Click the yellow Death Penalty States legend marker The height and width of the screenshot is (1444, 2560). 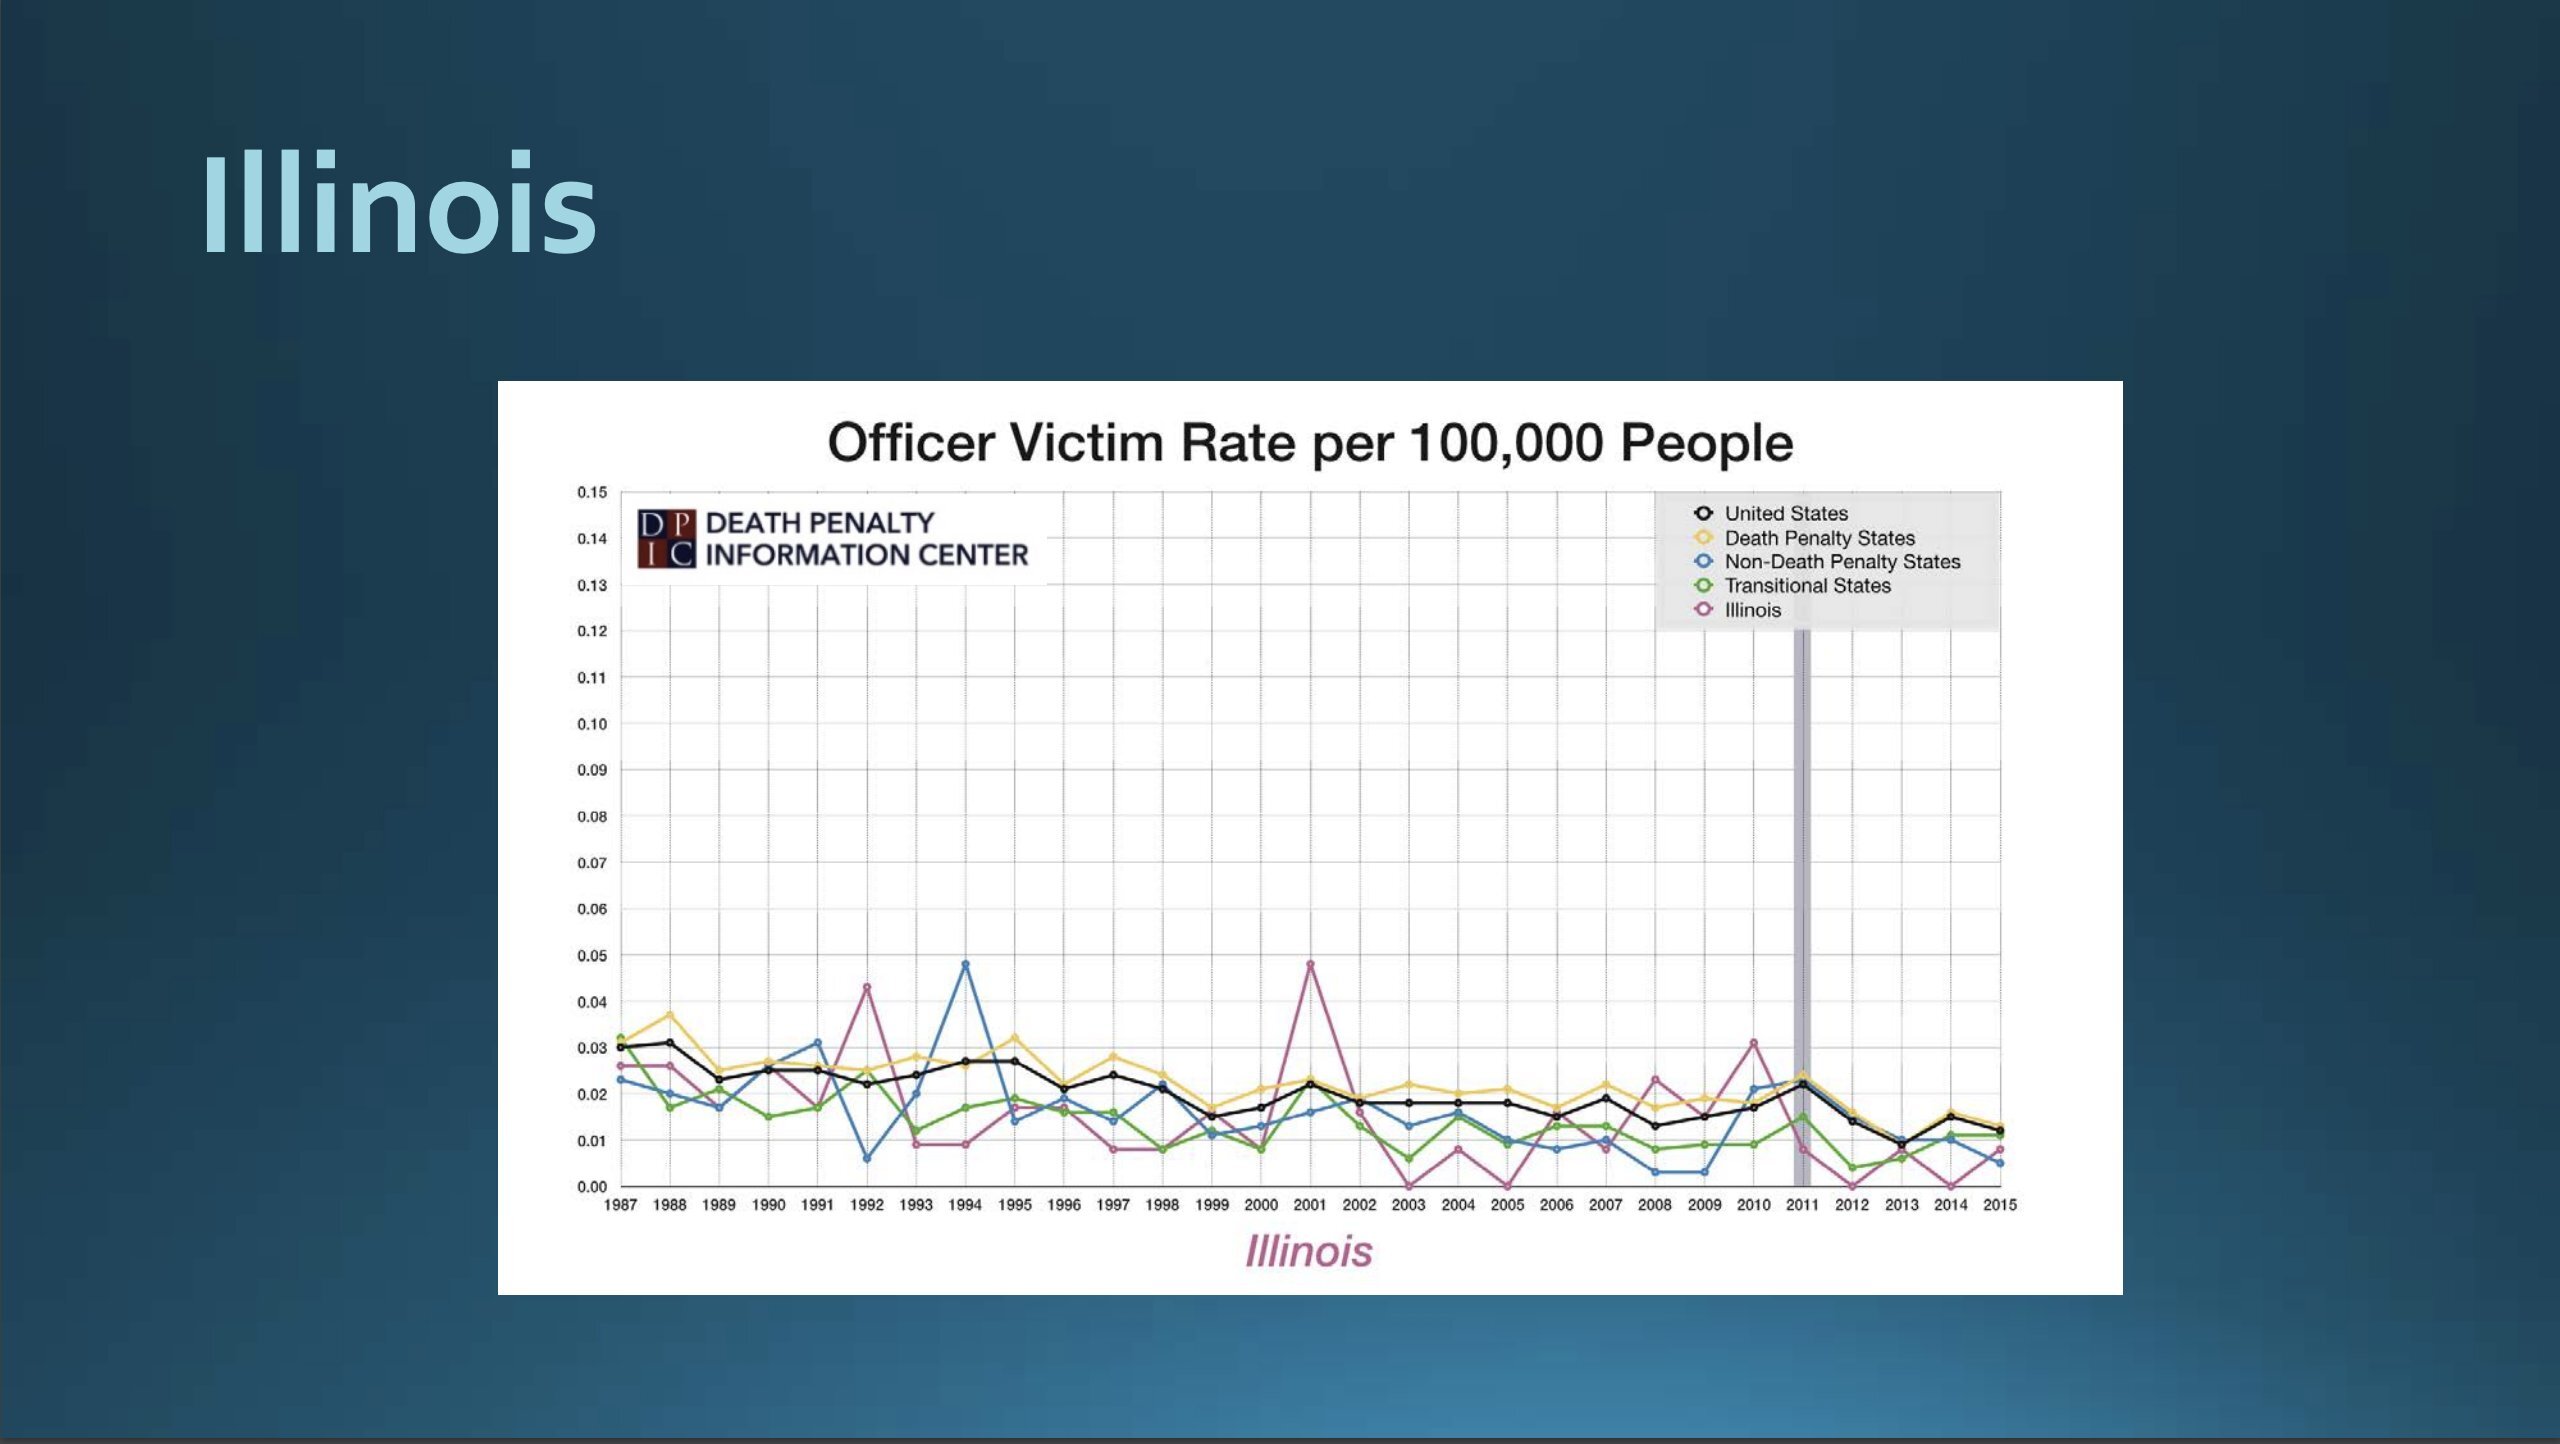[x=1703, y=538]
